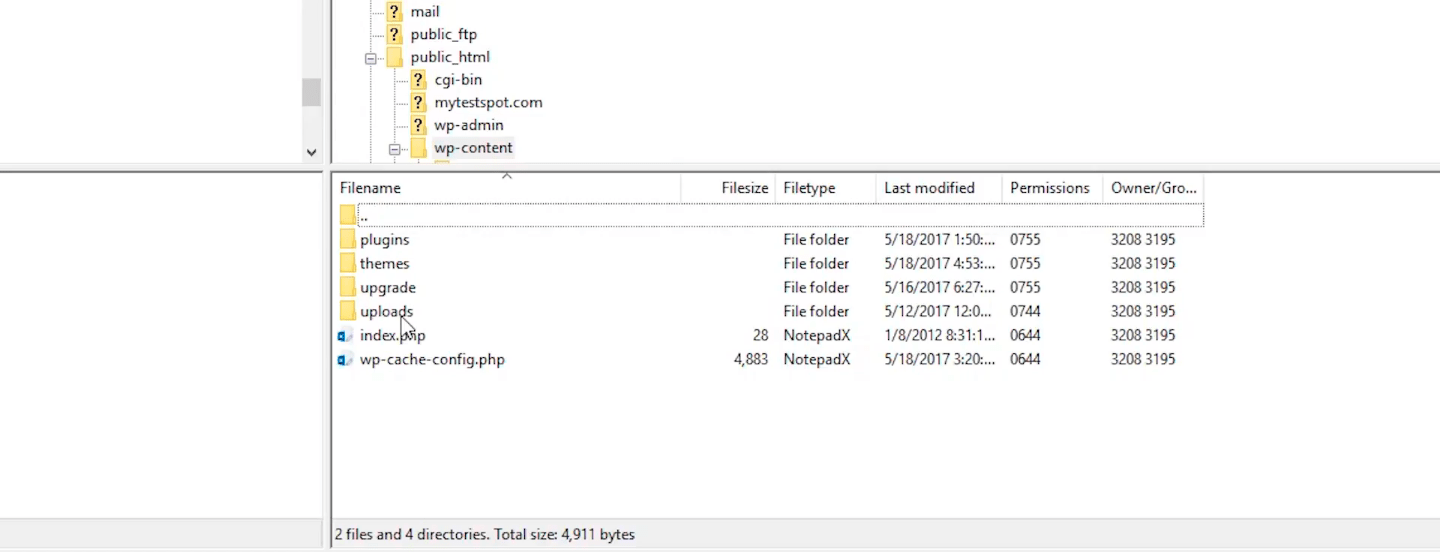This screenshot has width=1440, height=552.
Task: Select wp-content in the directory tree
Action: pyautogui.click(x=473, y=148)
